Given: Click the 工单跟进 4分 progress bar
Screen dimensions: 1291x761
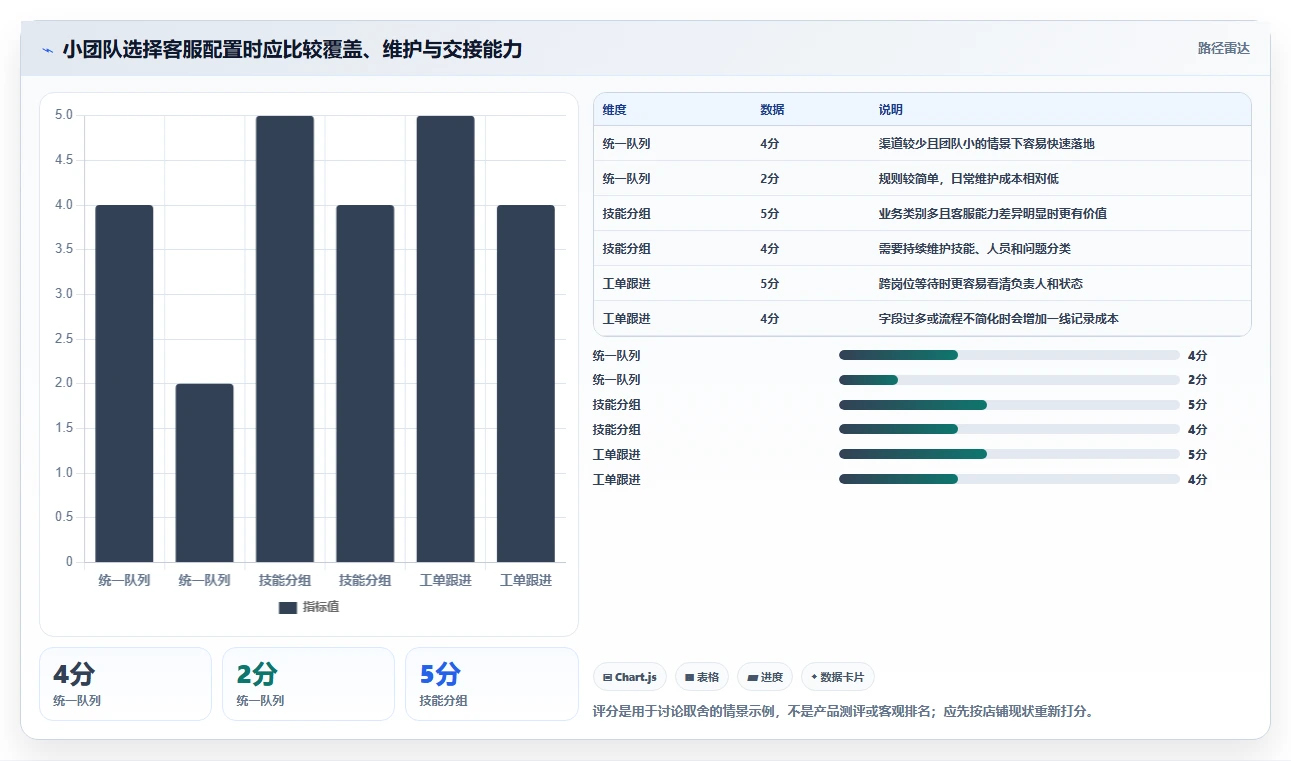Looking at the screenshot, I should pos(1010,479).
